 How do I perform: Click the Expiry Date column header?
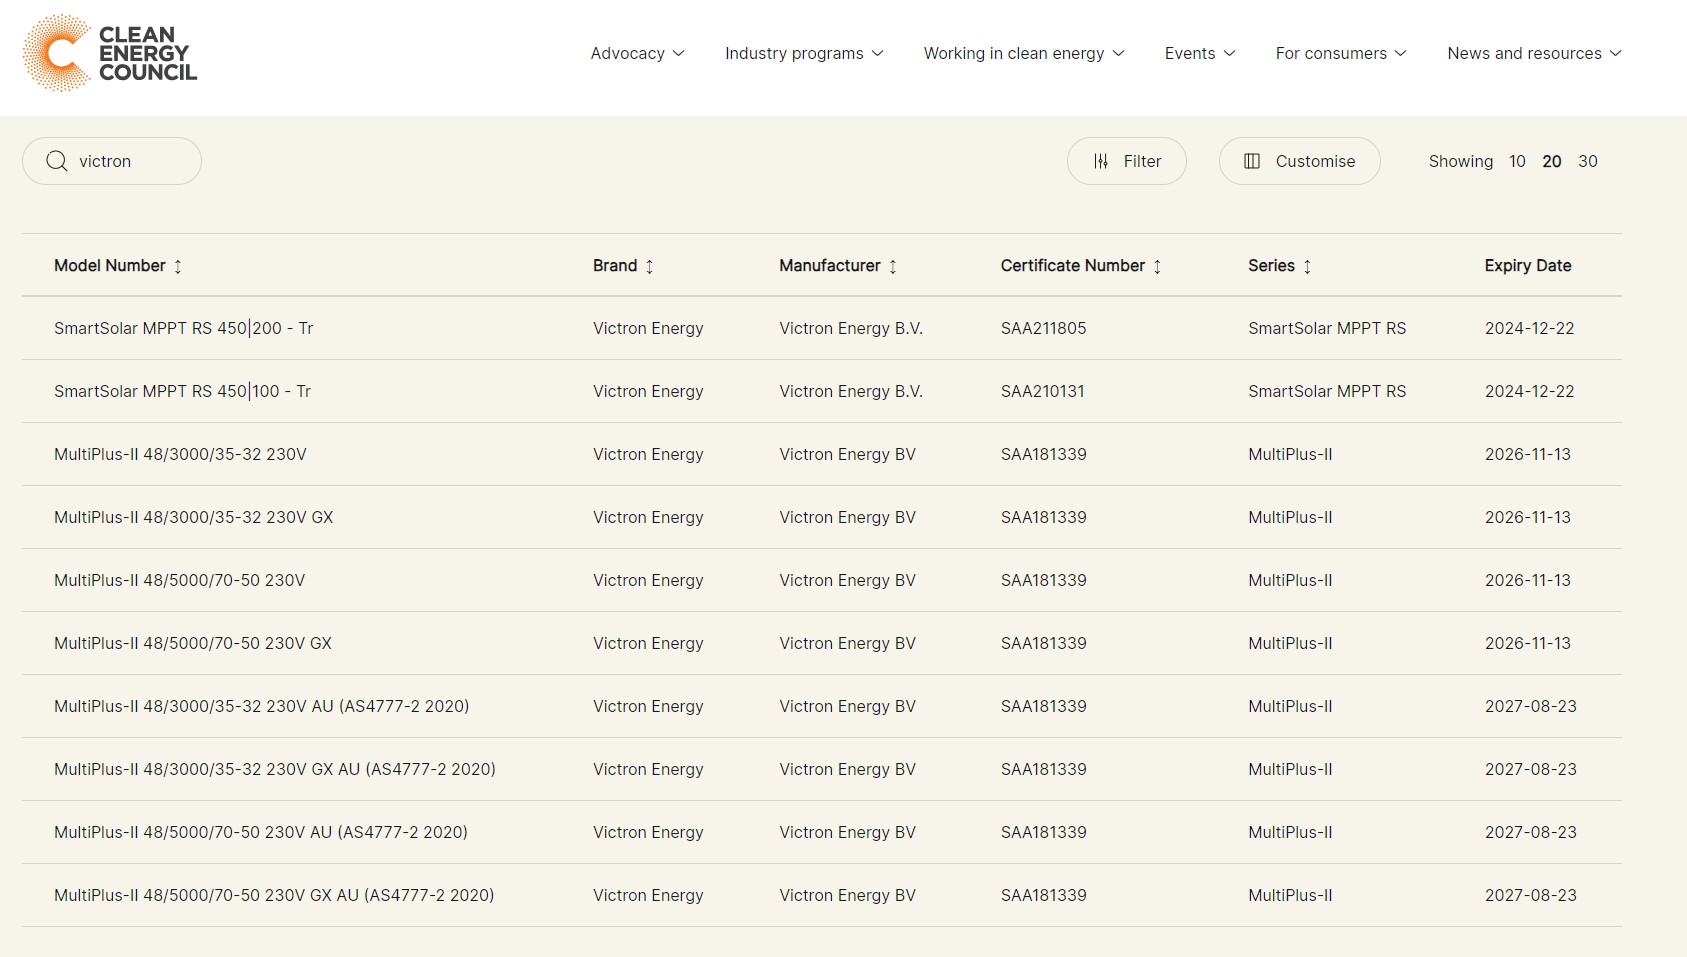[1528, 265]
